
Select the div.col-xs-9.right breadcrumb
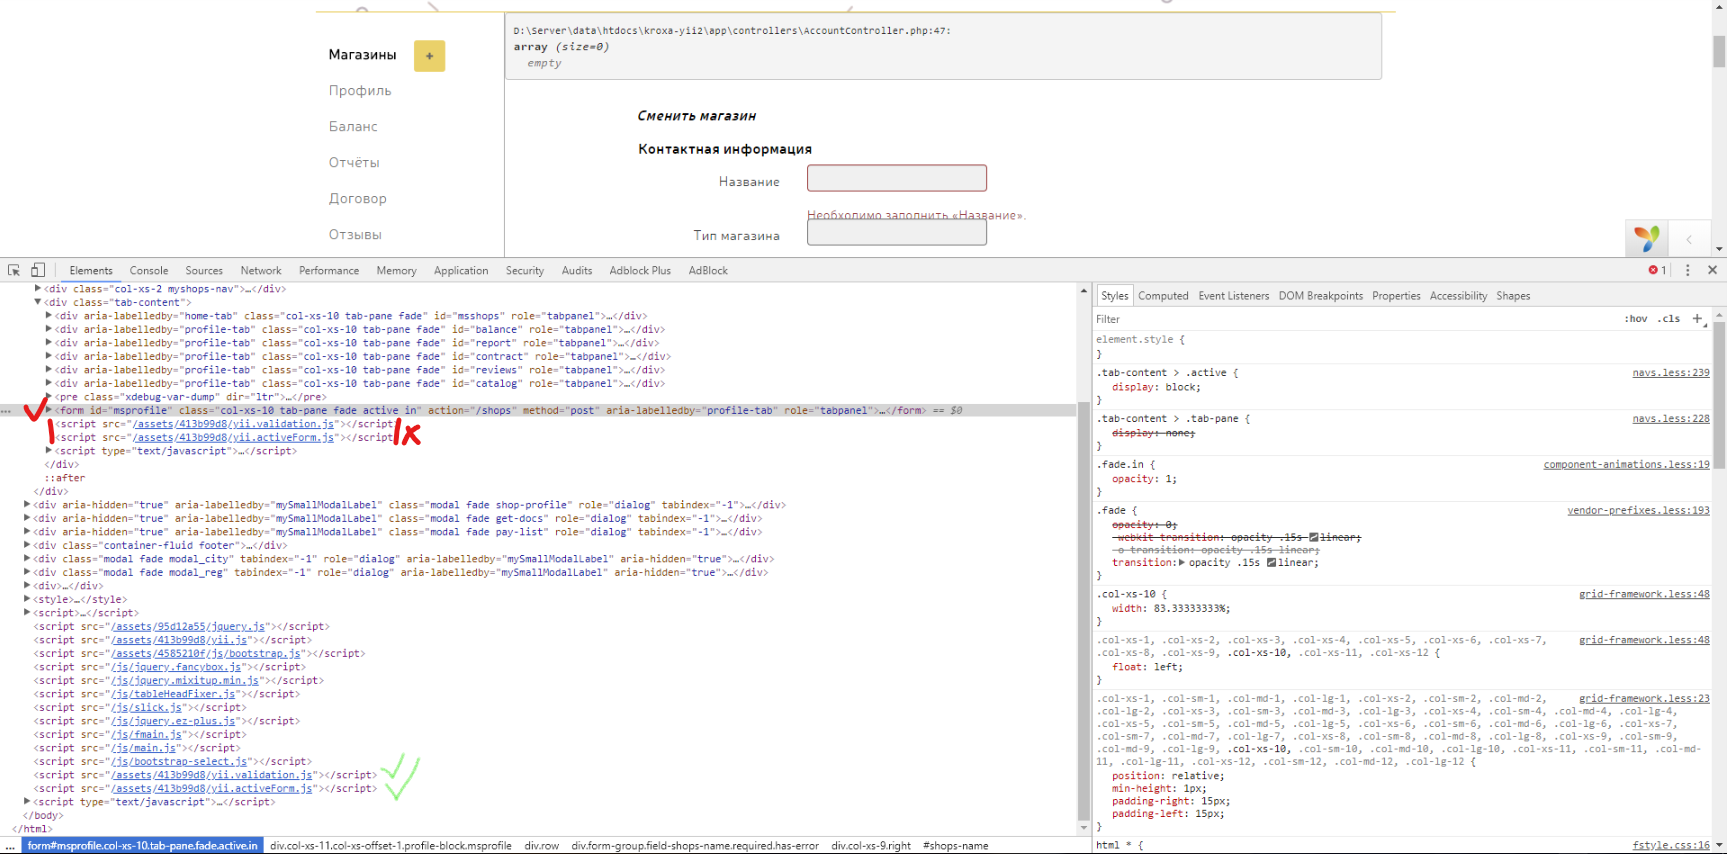871,846
